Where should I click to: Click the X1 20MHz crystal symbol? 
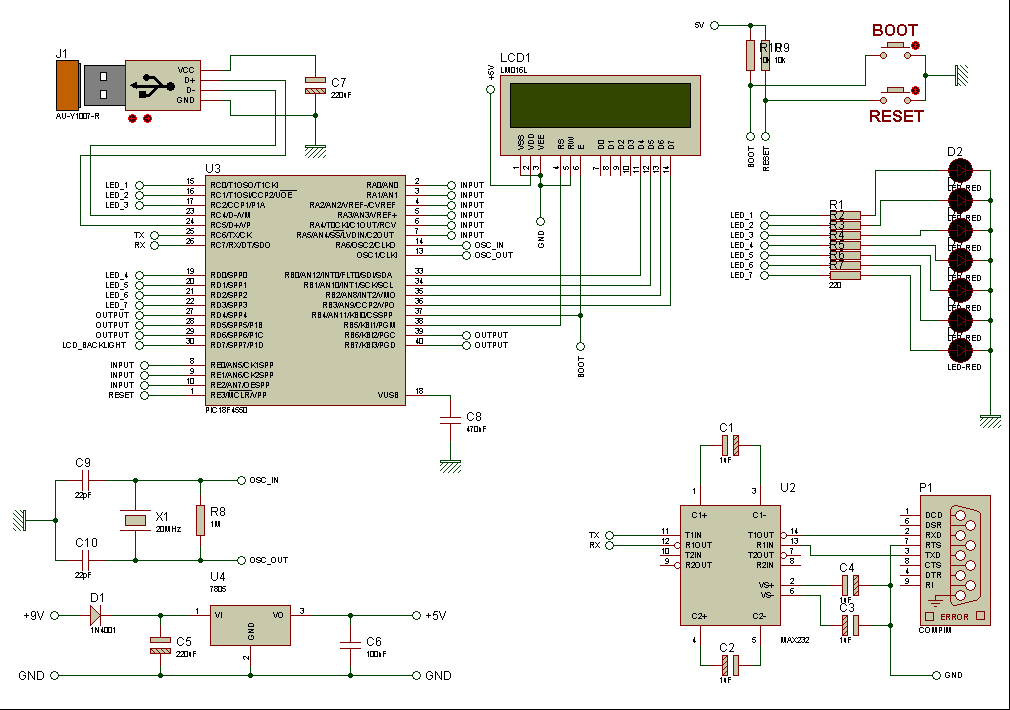coord(134,520)
